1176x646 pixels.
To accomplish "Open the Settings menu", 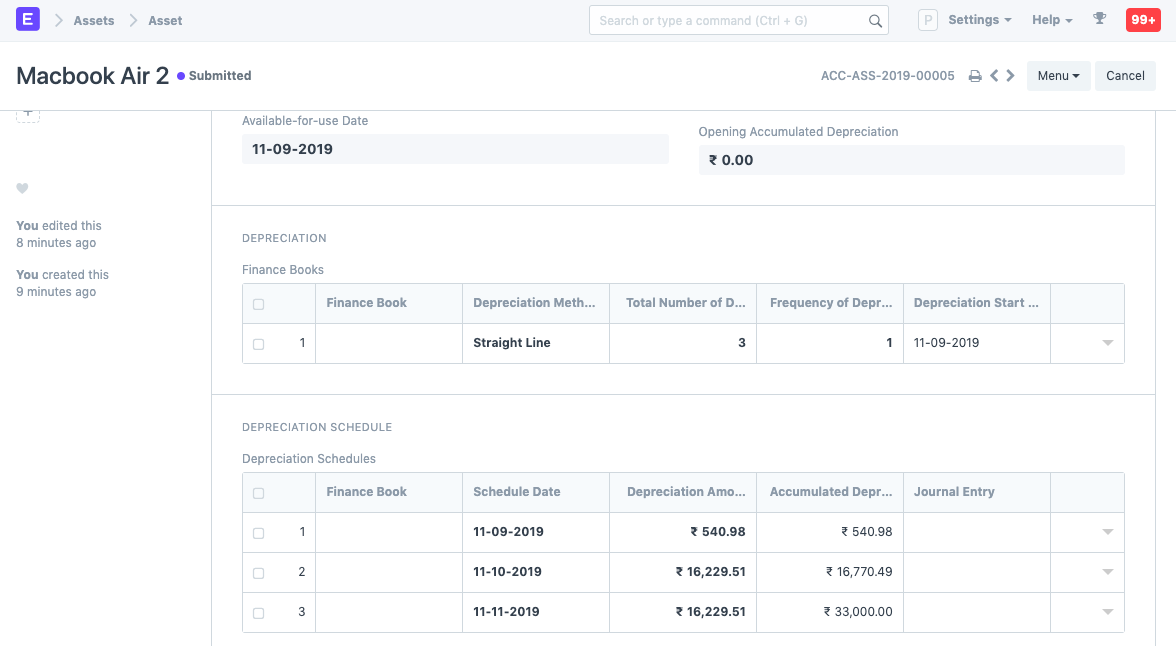I will pyautogui.click(x=979, y=20).
